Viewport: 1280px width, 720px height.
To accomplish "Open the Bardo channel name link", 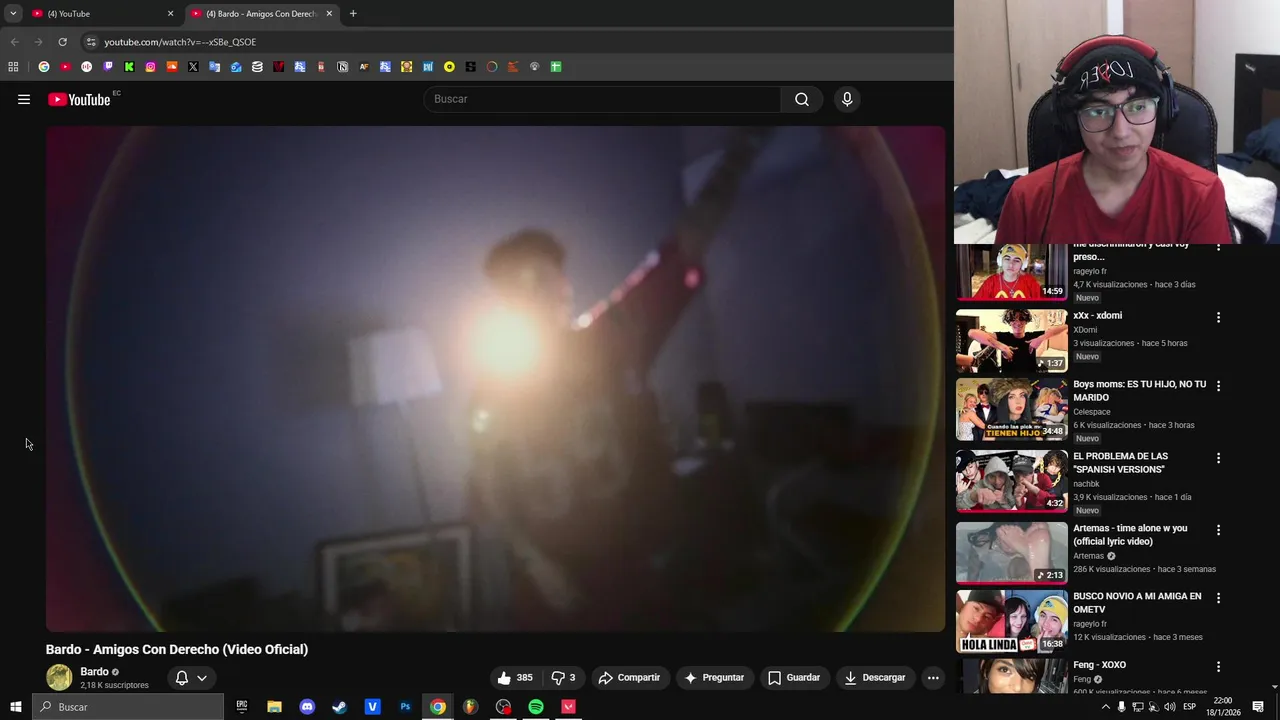I will tap(94, 672).
